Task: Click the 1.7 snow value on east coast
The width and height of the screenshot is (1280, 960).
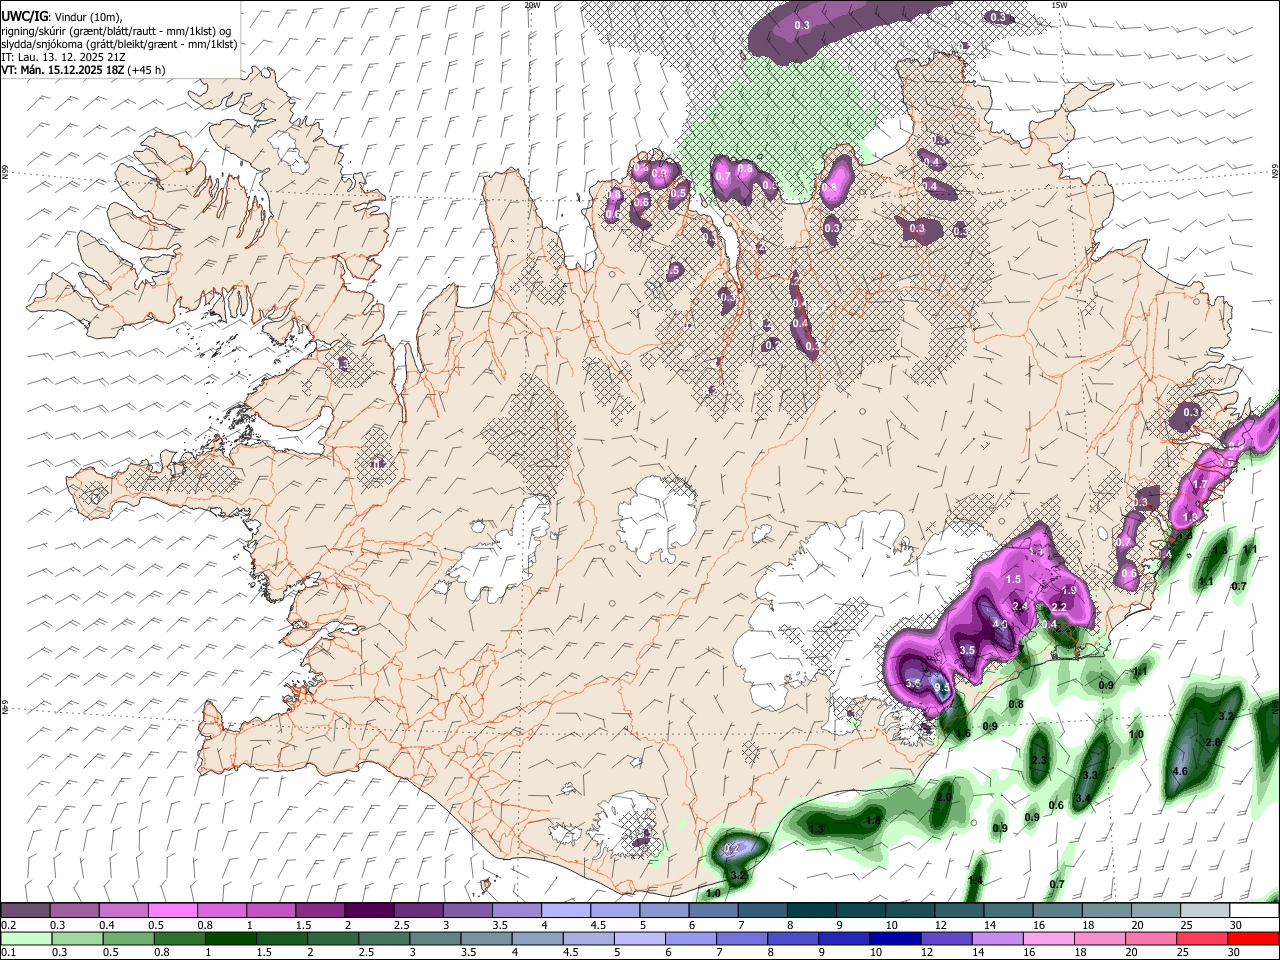Action: (1201, 484)
